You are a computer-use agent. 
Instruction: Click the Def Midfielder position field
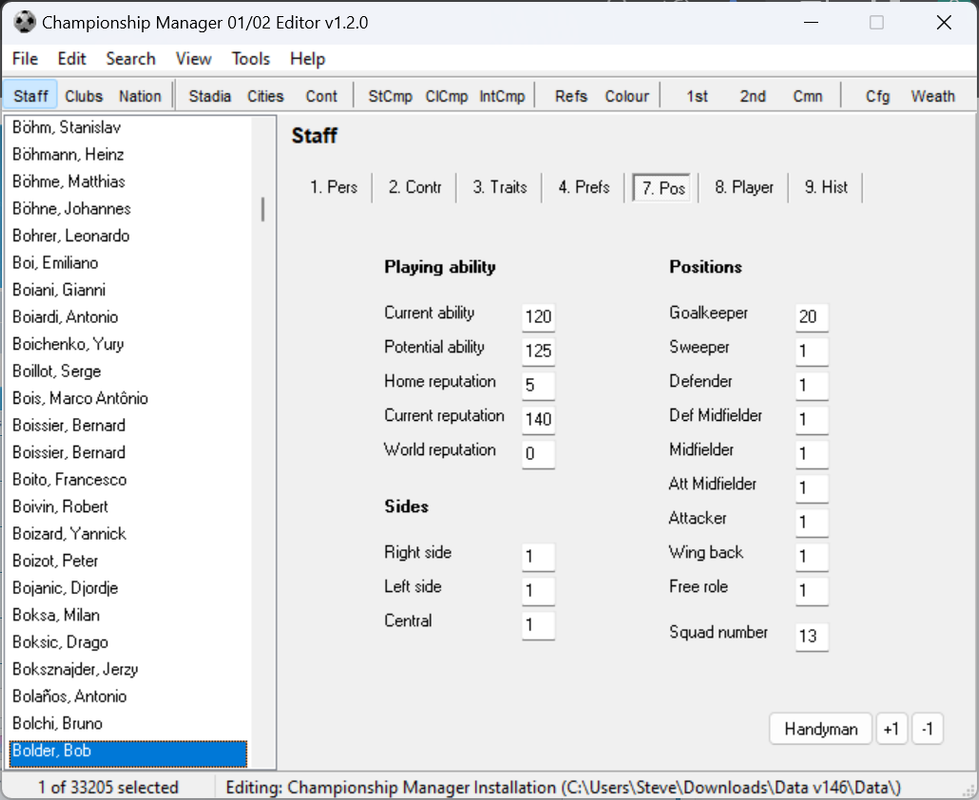pyautogui.click(x=812, y=419)
